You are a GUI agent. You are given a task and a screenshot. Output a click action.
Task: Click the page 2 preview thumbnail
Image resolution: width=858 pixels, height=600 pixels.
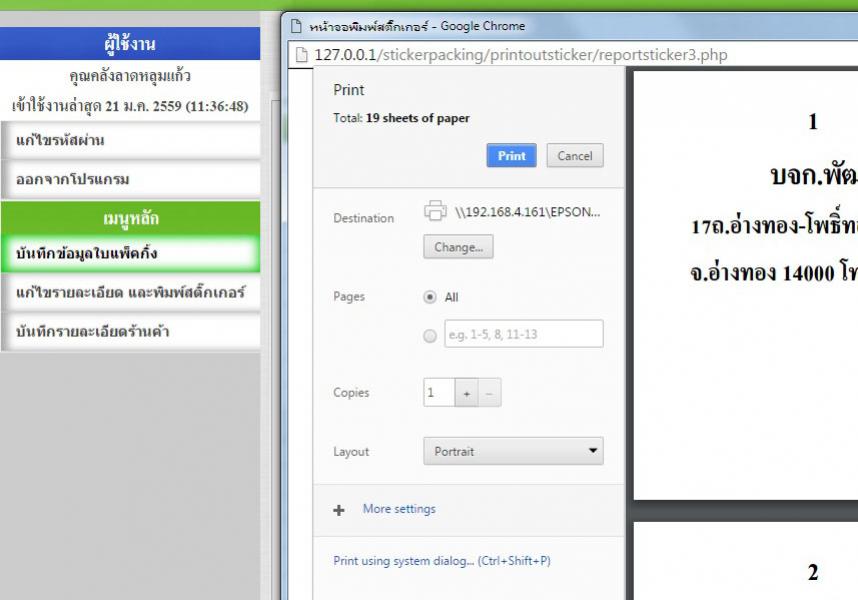(x=745, y=561)
